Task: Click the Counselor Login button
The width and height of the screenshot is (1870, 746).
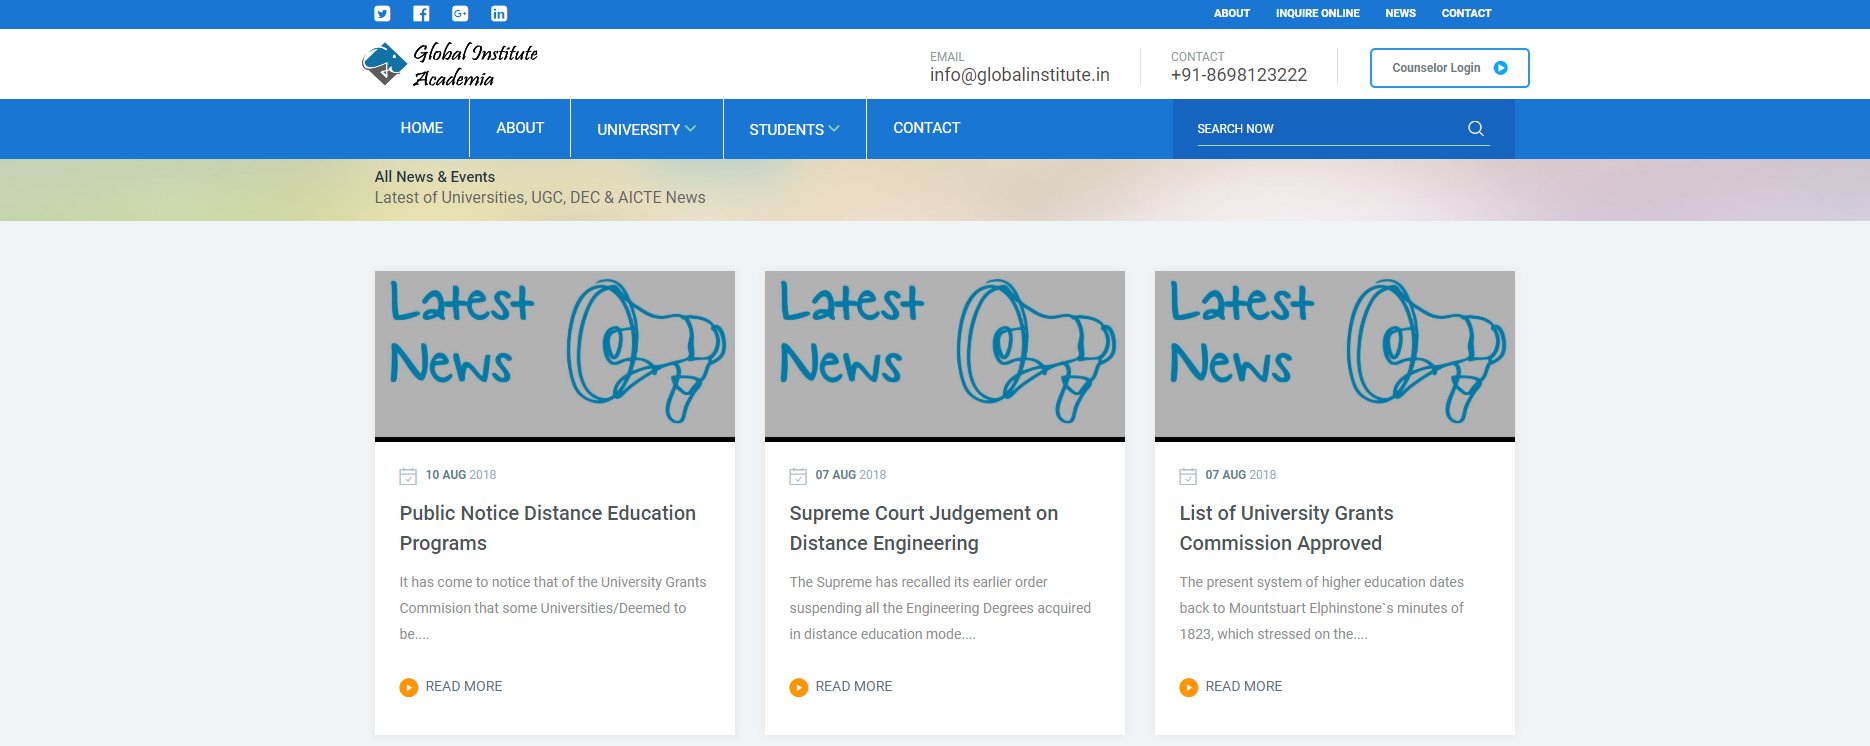Action: (x=1449, y=68)
